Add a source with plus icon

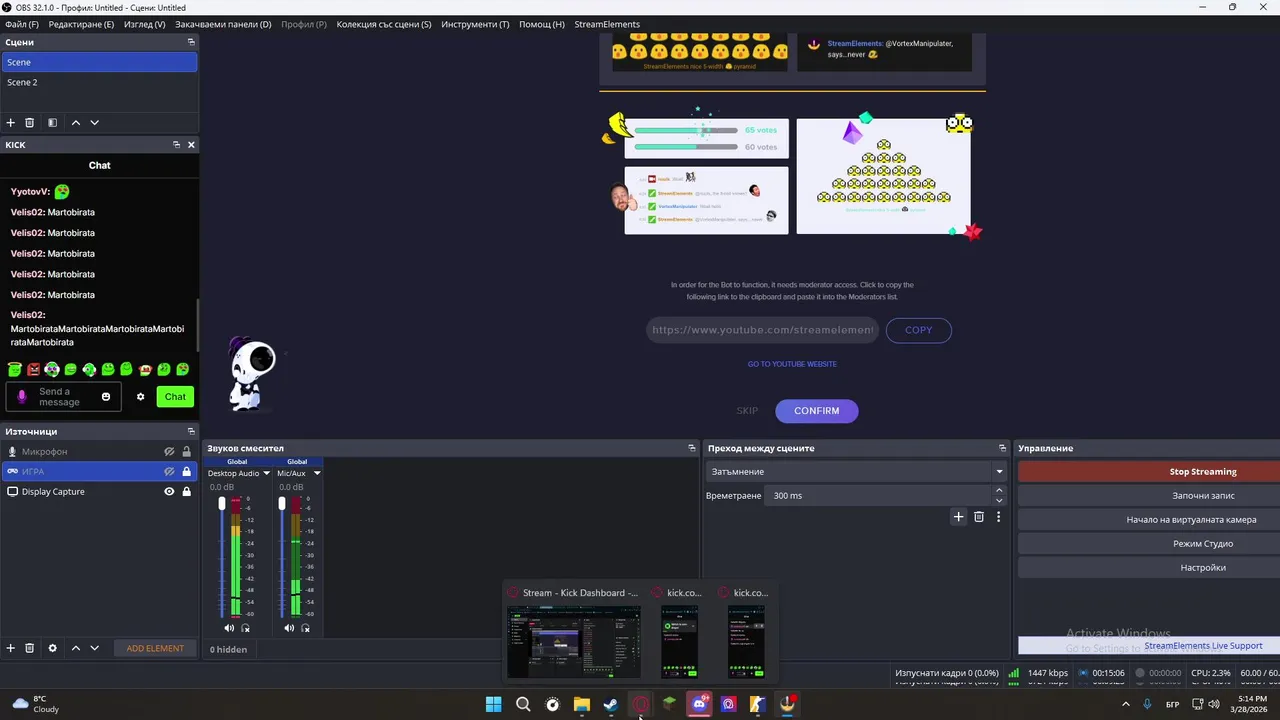[x=11, y=648]
